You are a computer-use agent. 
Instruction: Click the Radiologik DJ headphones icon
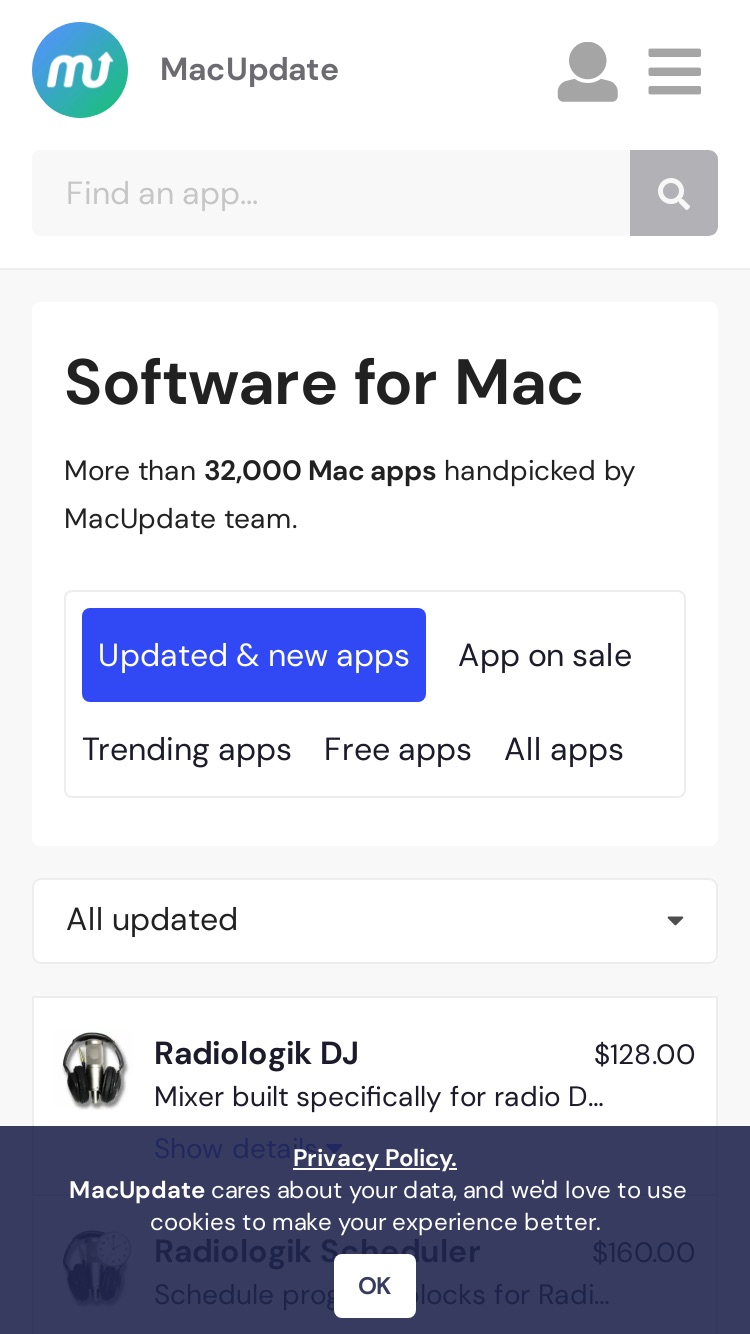click(95, 1071)
